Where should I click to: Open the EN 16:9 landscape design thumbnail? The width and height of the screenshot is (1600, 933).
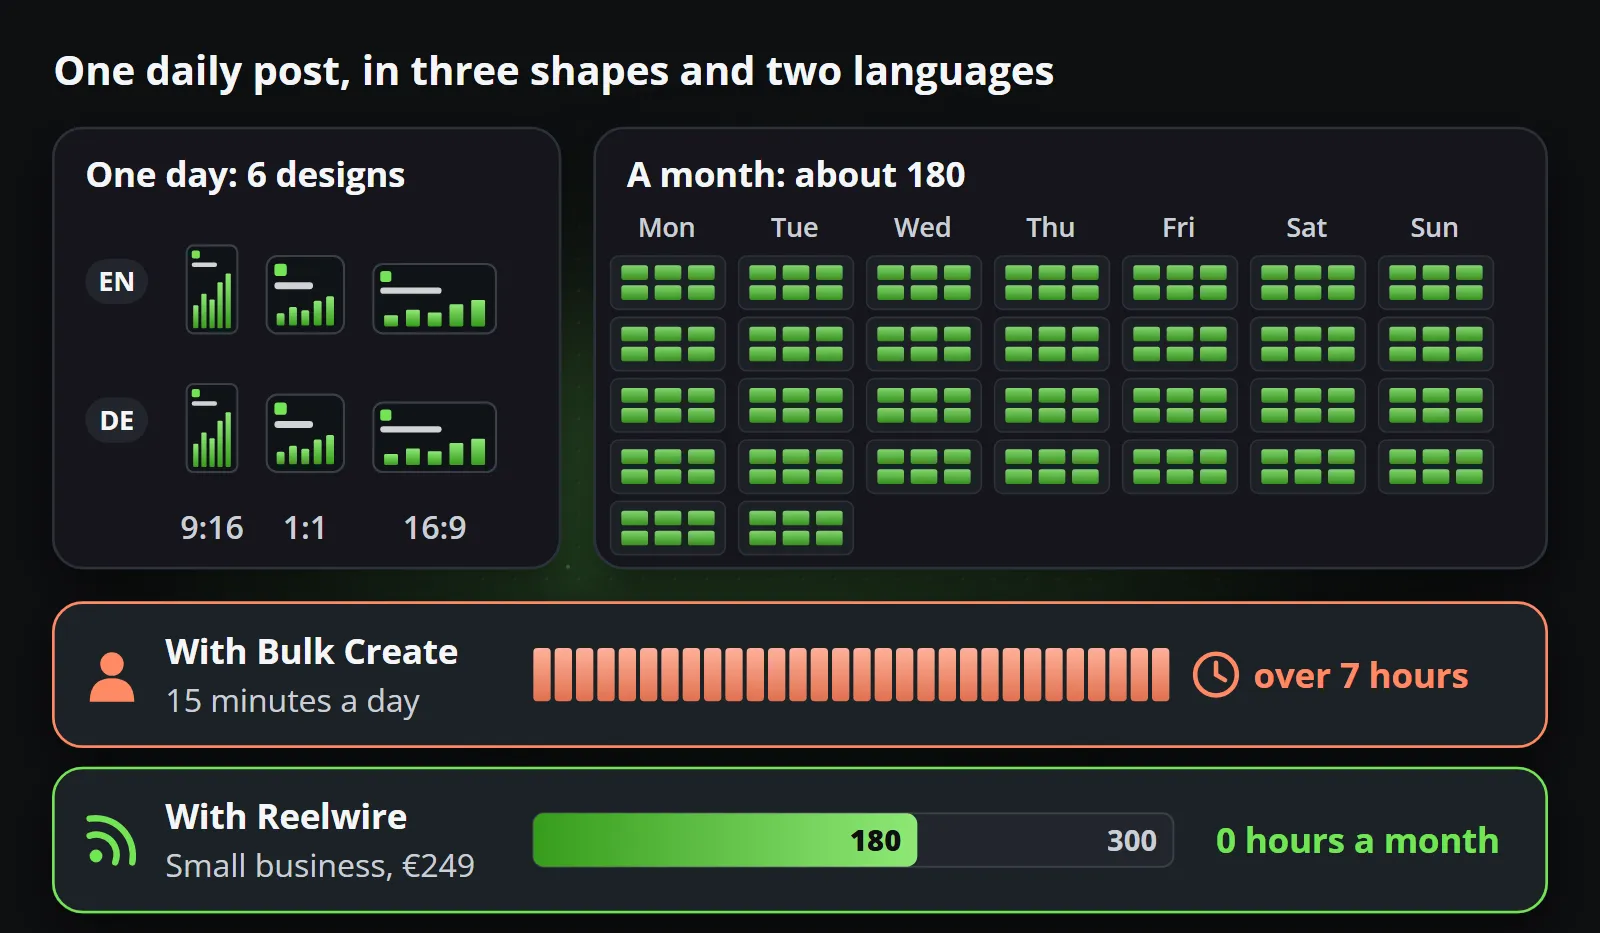tap(434, 299)
